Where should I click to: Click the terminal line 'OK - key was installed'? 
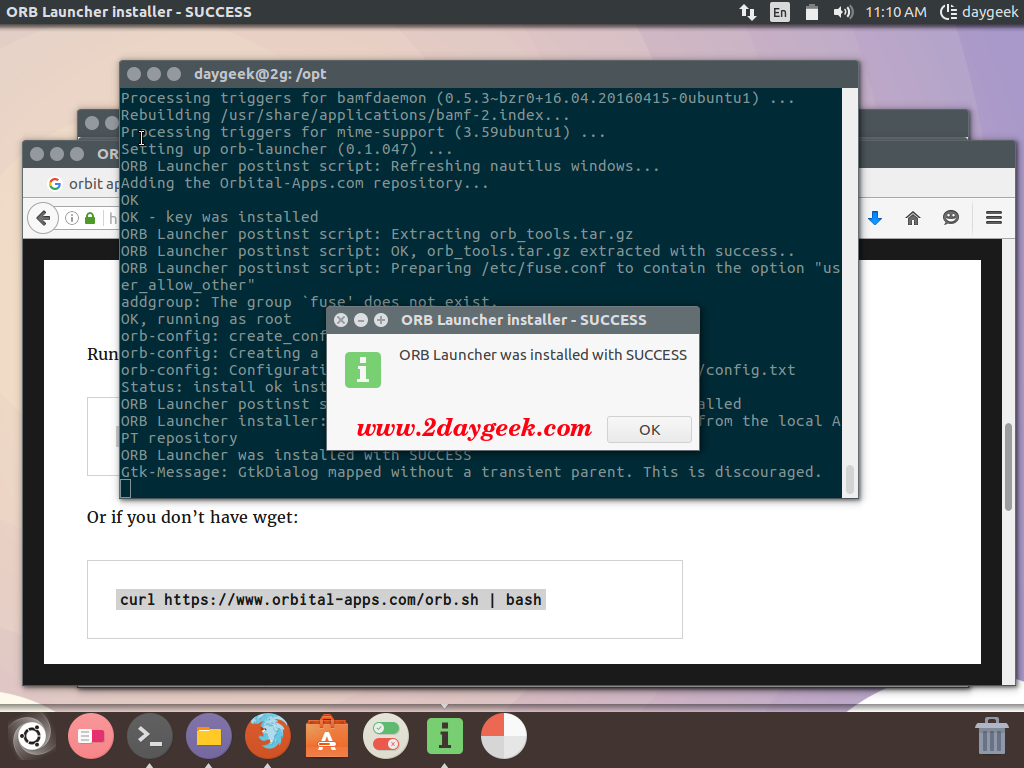click(219, 217)
